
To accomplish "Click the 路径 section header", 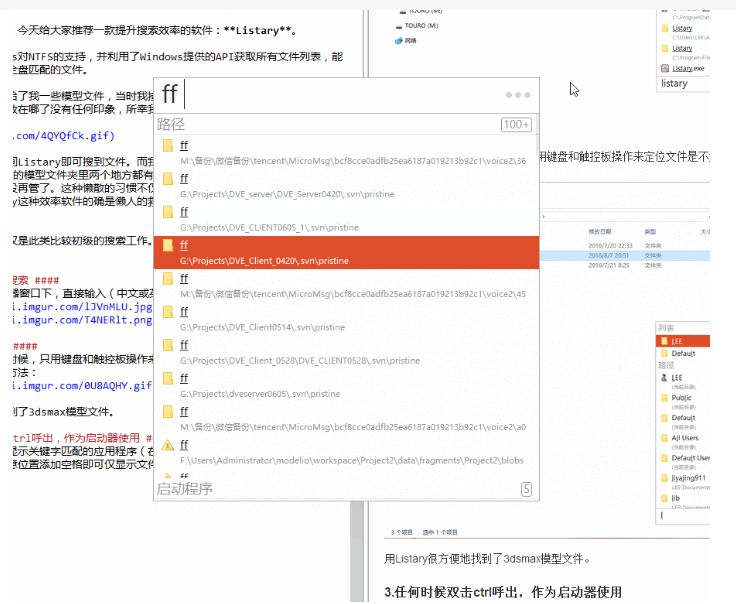I will coord(171,124).
